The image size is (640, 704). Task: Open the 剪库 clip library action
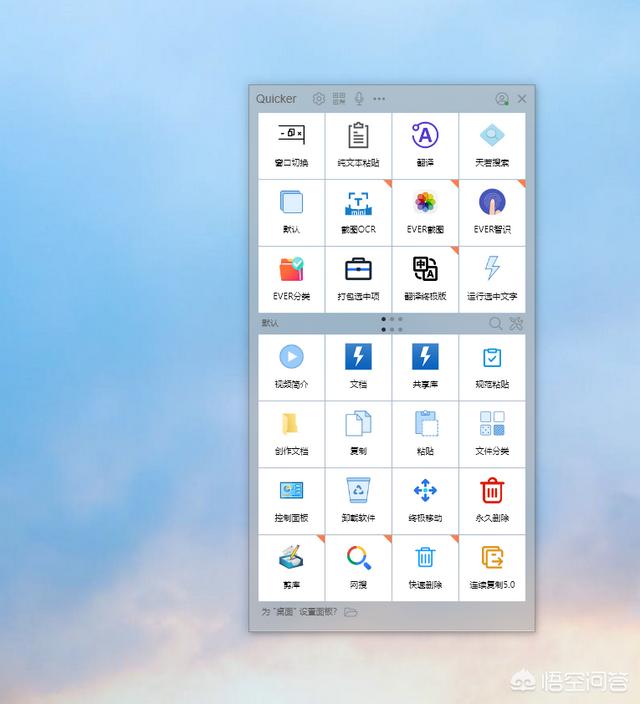pyautogui.click(x=291, y=568)
